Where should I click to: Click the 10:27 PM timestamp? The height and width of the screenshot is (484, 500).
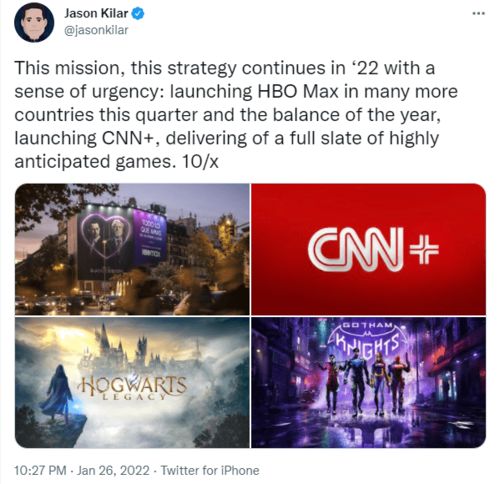coord(40,470)
